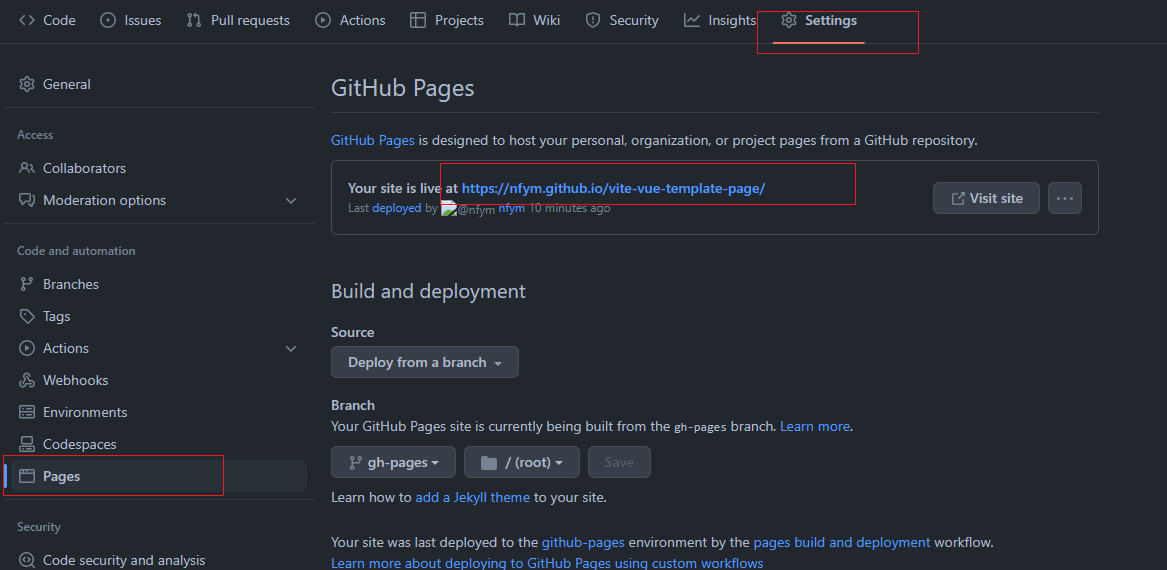Viewport: 1167px width, 570px height.
Task: Go to Pull requests tab
Action: tap(237, 21)
